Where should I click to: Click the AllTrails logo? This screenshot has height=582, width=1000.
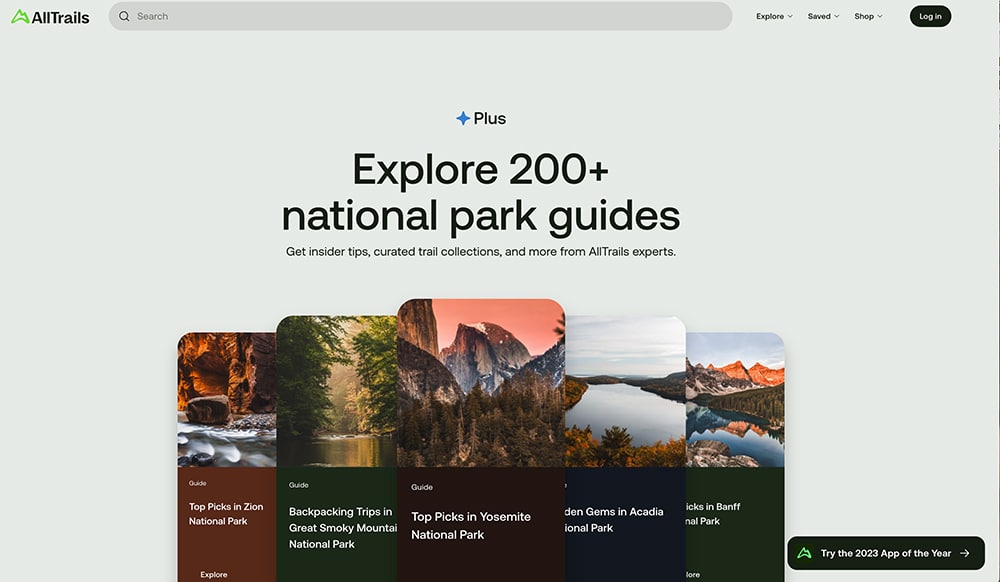pos(50,17)
